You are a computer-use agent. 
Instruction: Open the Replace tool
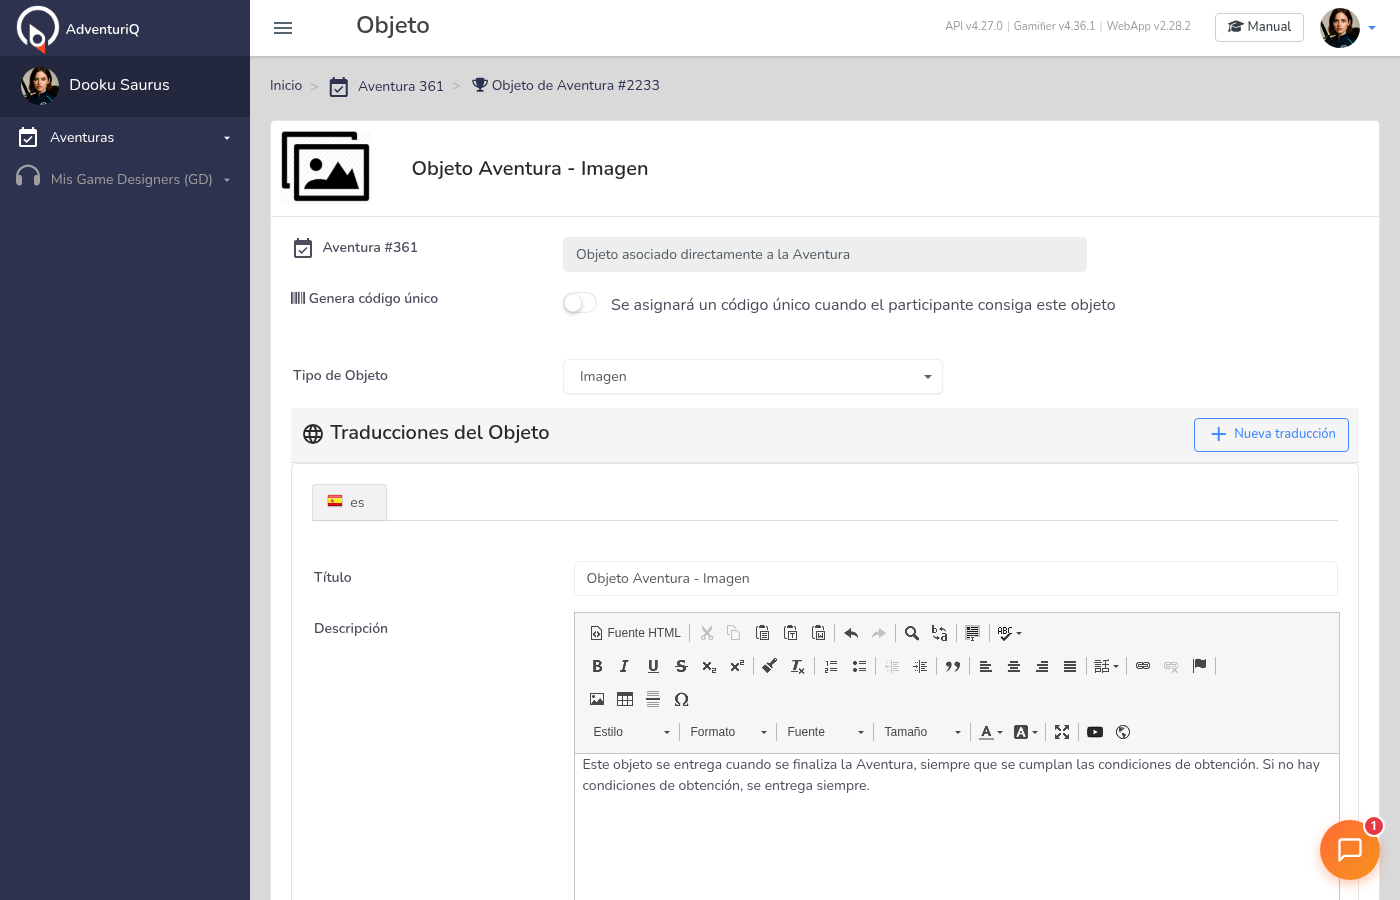pos(940,633)
